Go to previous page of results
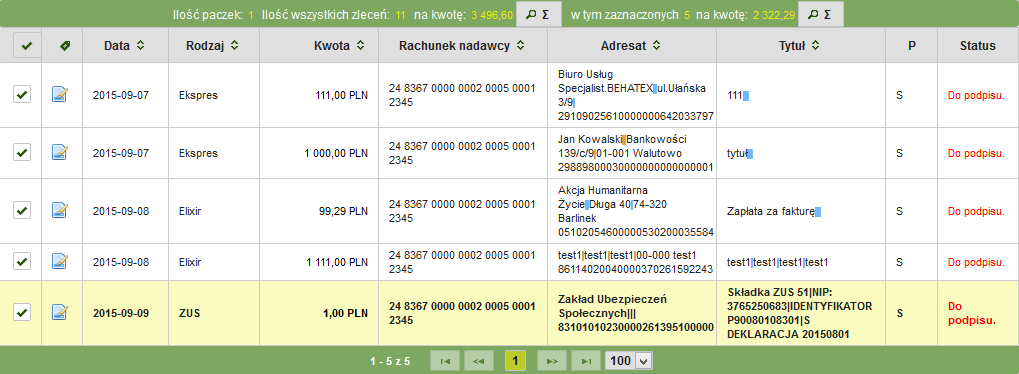This screenshot has height=374, width=1019. tap(480, 361)
